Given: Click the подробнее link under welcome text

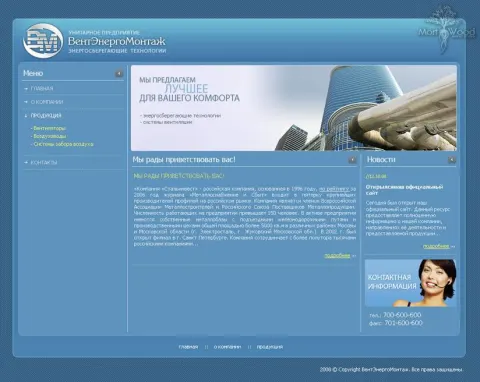Looking at the screenshot, I should [x=337, y=256].
